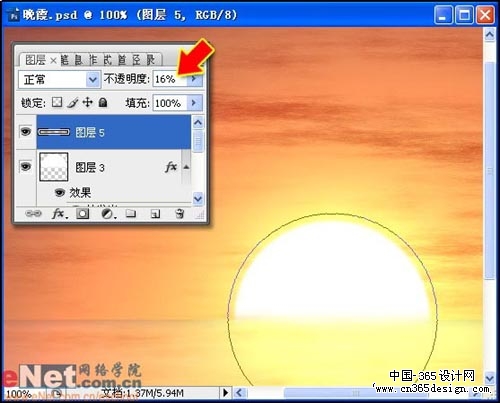The width and height of the screenshot is (500, 403).
Task: Create a new layer
Action: (x=155, y=214)
